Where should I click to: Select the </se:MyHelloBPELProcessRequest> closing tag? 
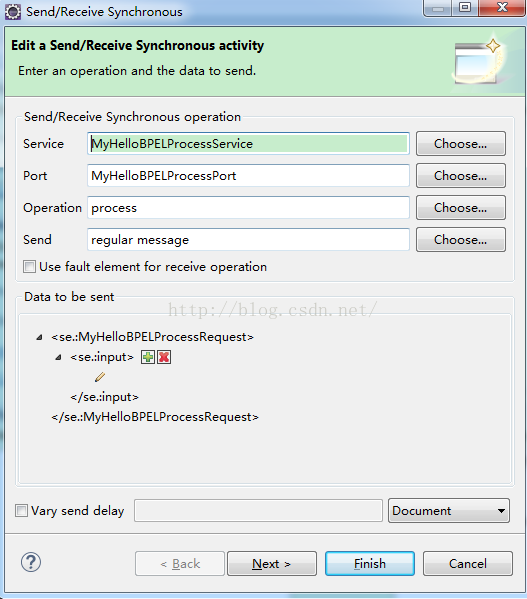(155, 417)
